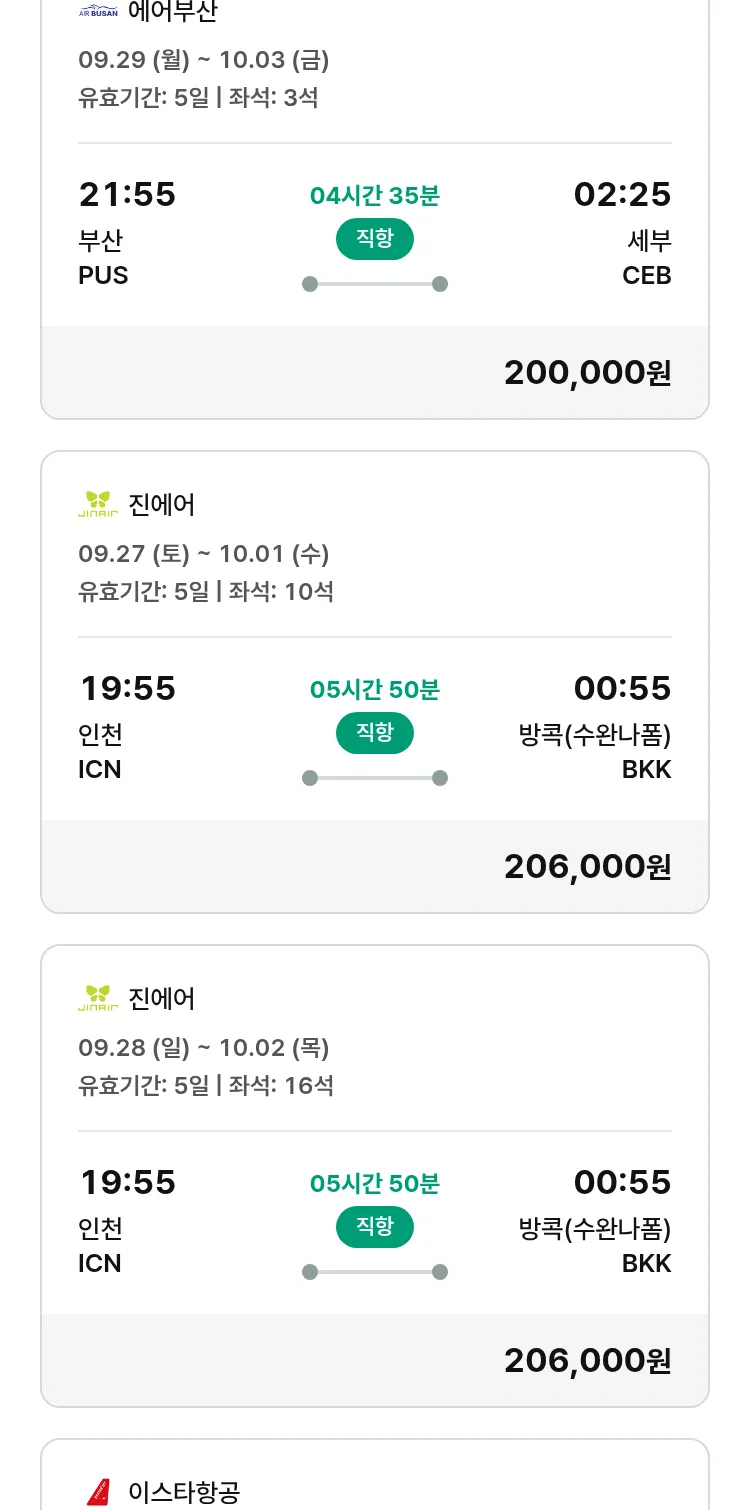Image resolution: width=750 pixels, height=1510 pixels.
Task: Click the 진에어 name on the 09.27 card
Action: pos(162,504)
